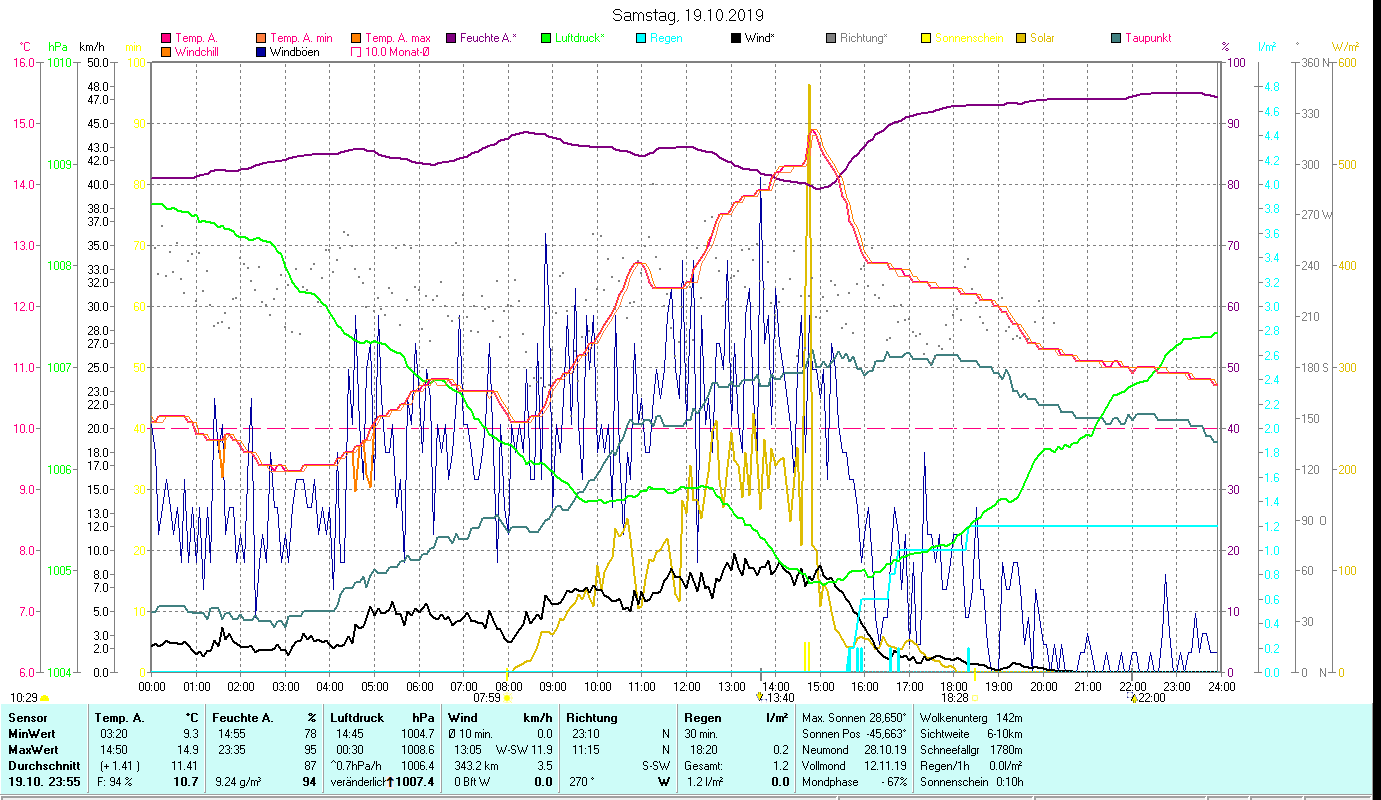The width and height of the screenshot is (1381, 800).
Task: Click the Temp. A. max legend swatch
Action: click(x=357, y=39)
